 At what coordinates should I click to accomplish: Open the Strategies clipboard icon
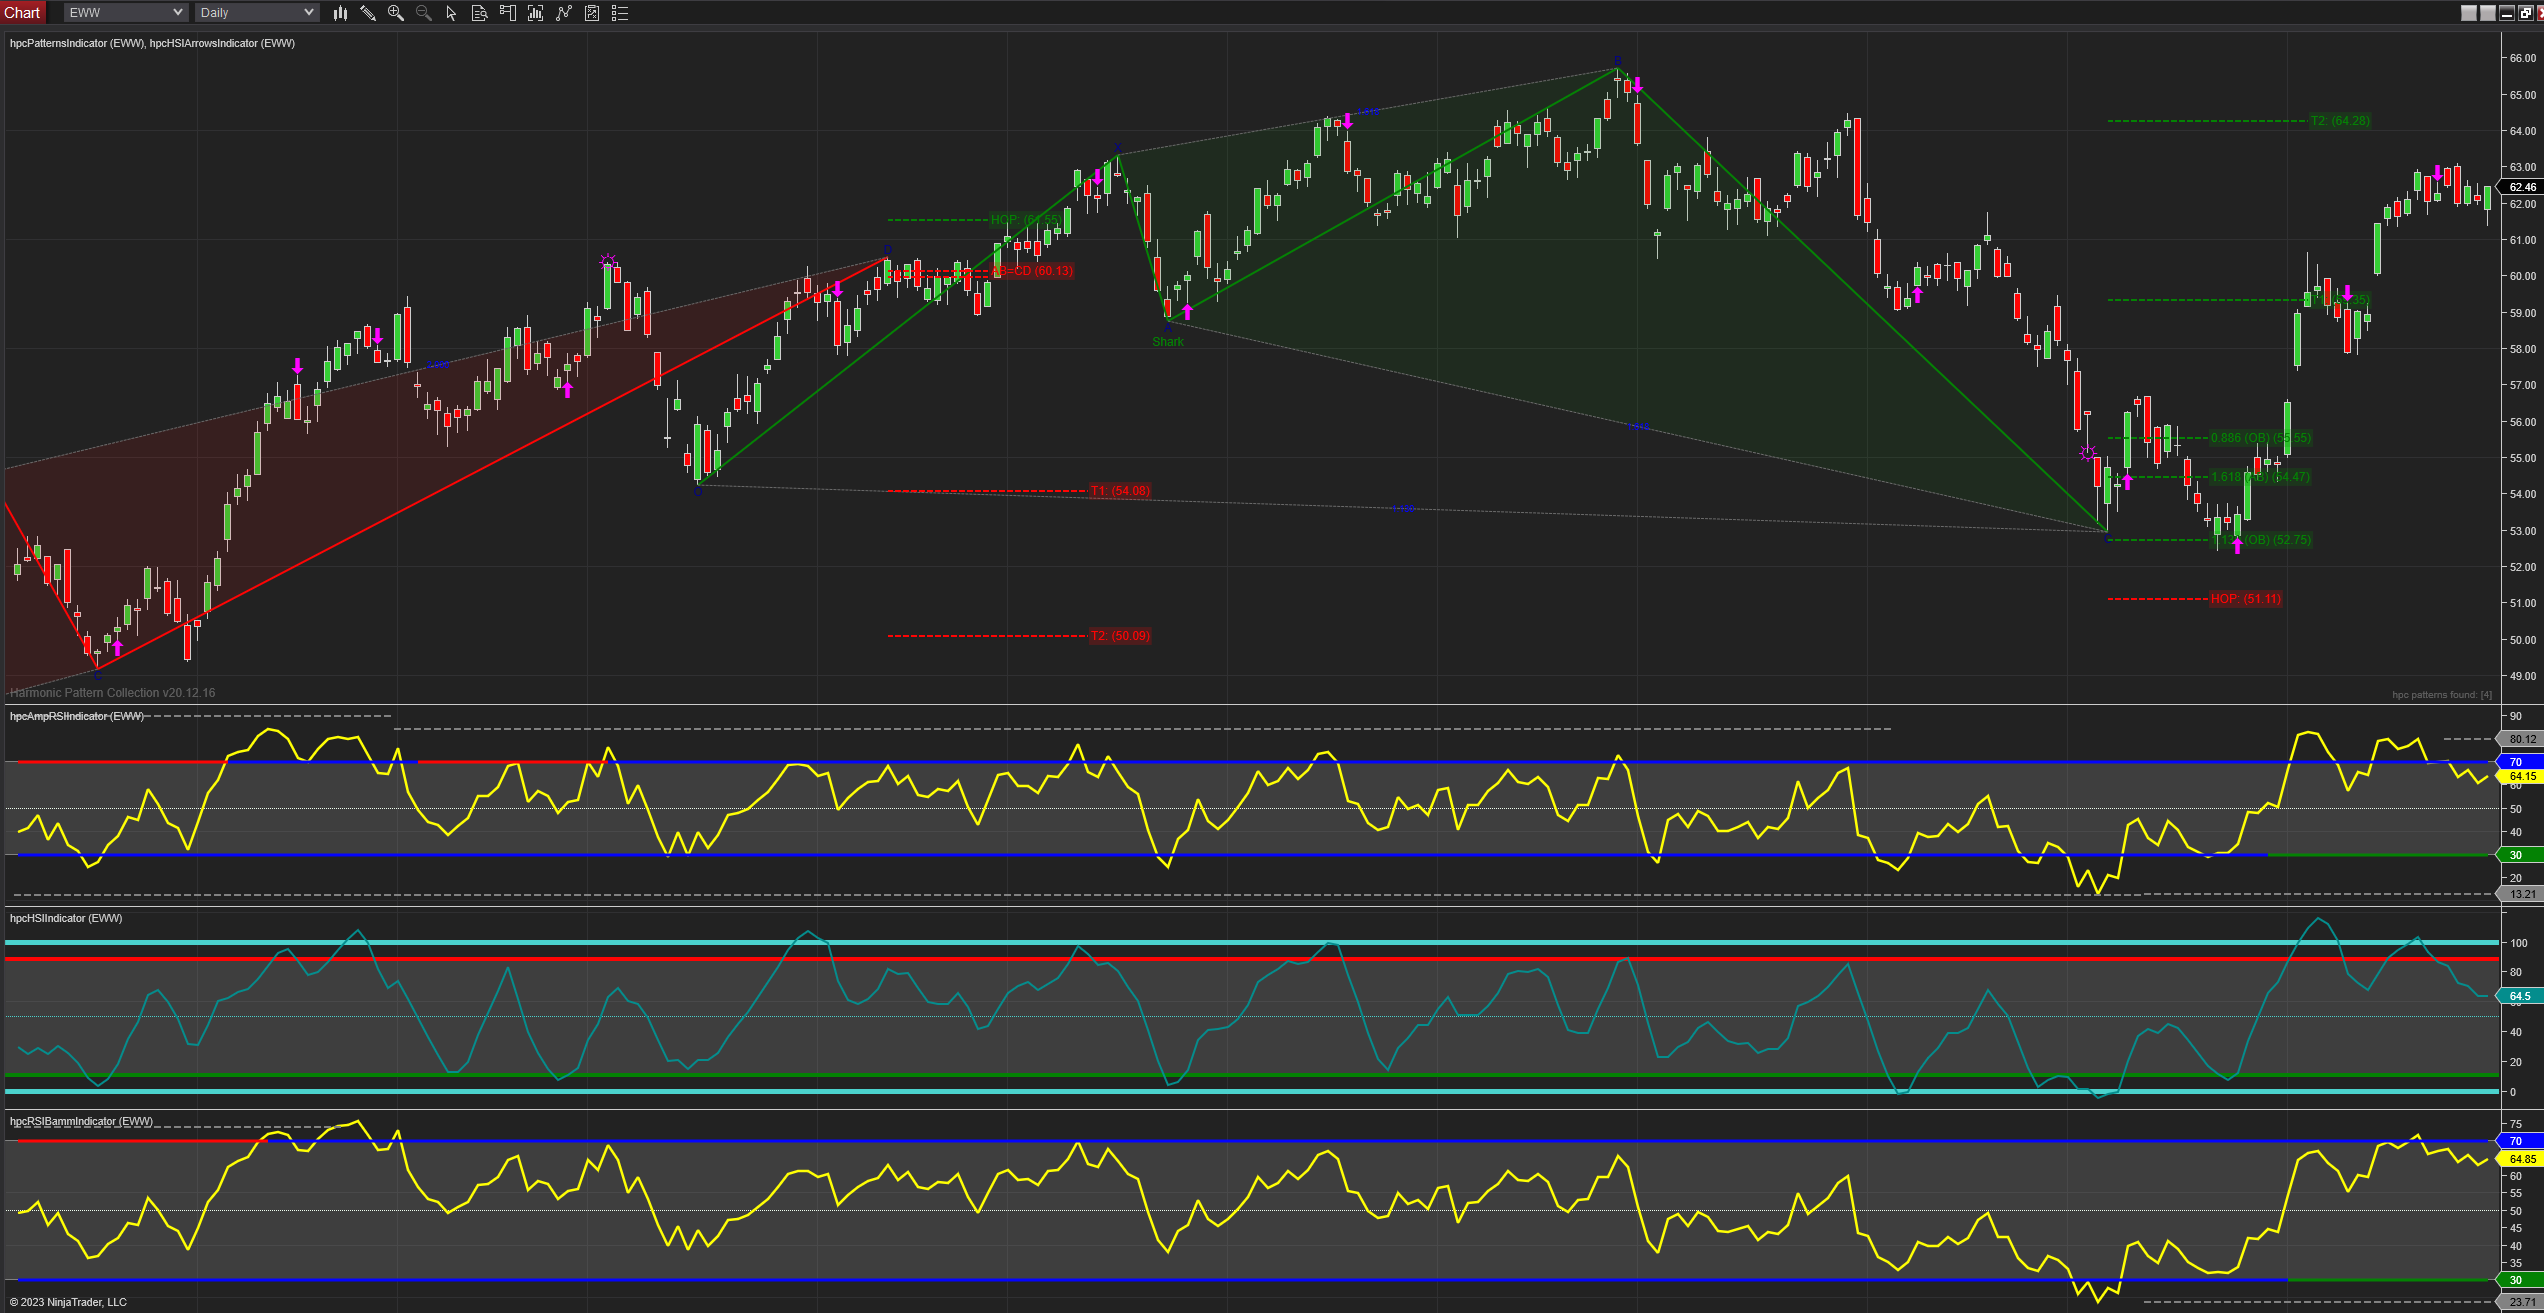[x=592, y=13]
